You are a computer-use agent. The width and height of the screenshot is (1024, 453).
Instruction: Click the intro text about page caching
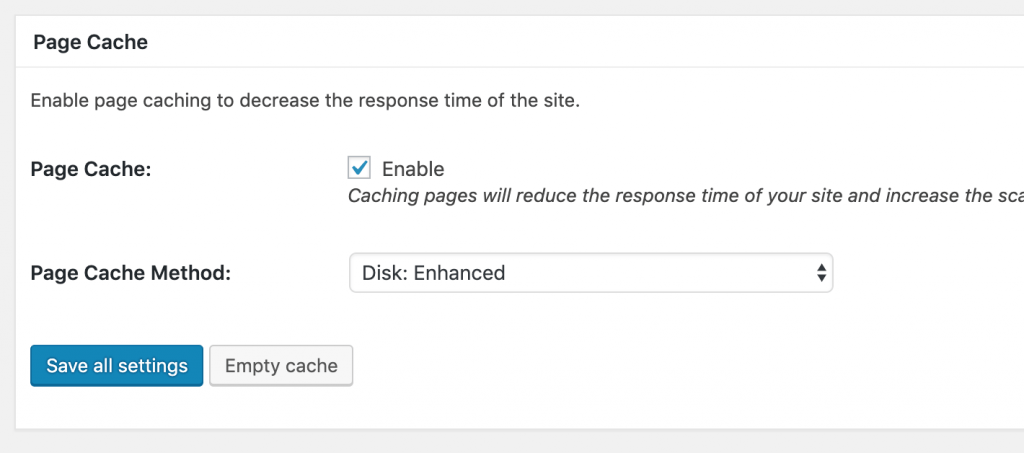(x=306, y=102)
